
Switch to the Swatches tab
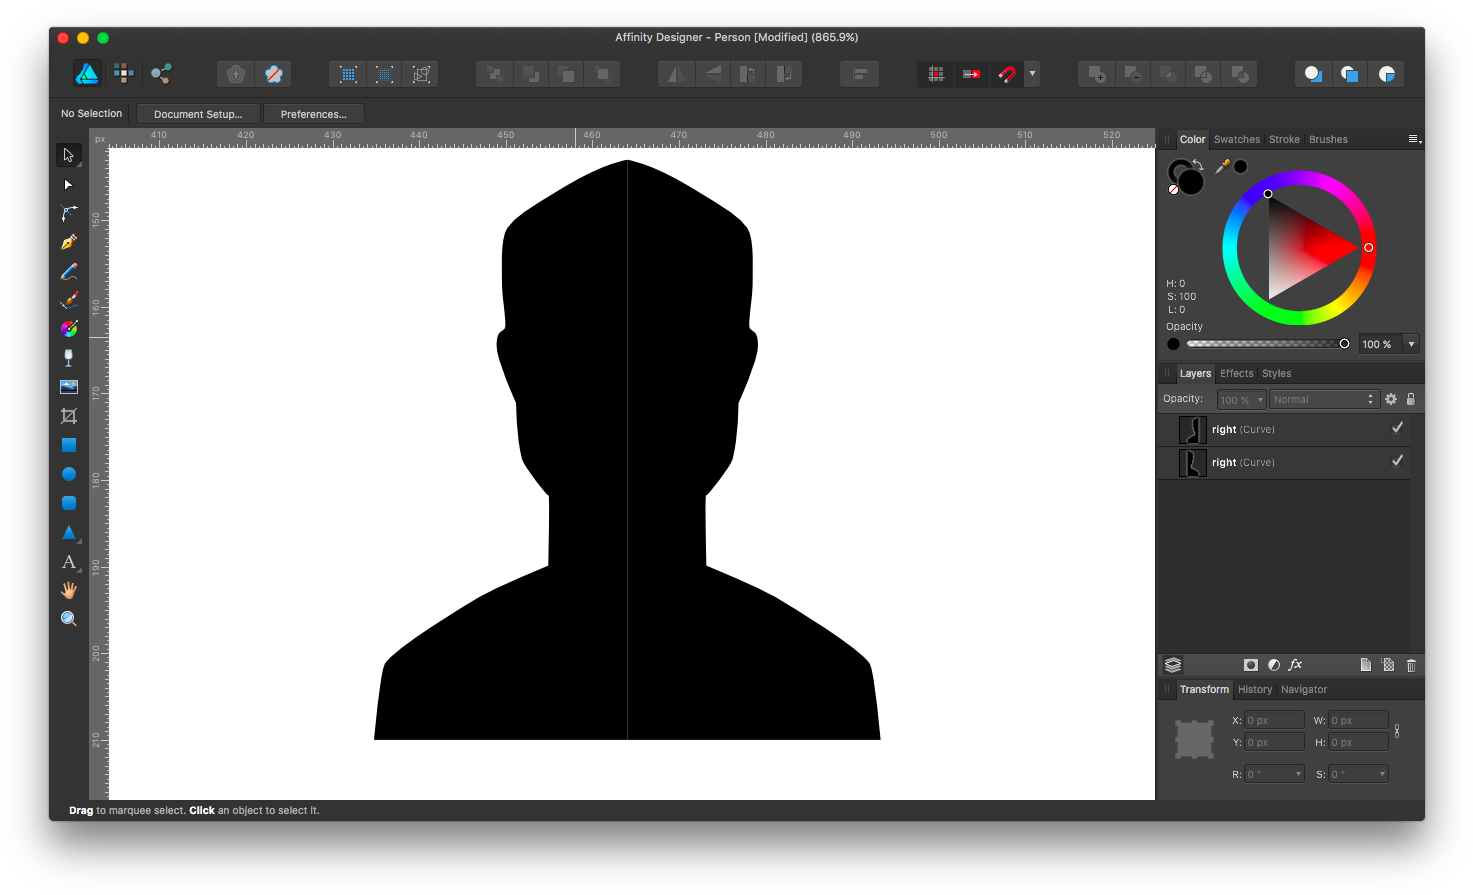coord(1236,139)
